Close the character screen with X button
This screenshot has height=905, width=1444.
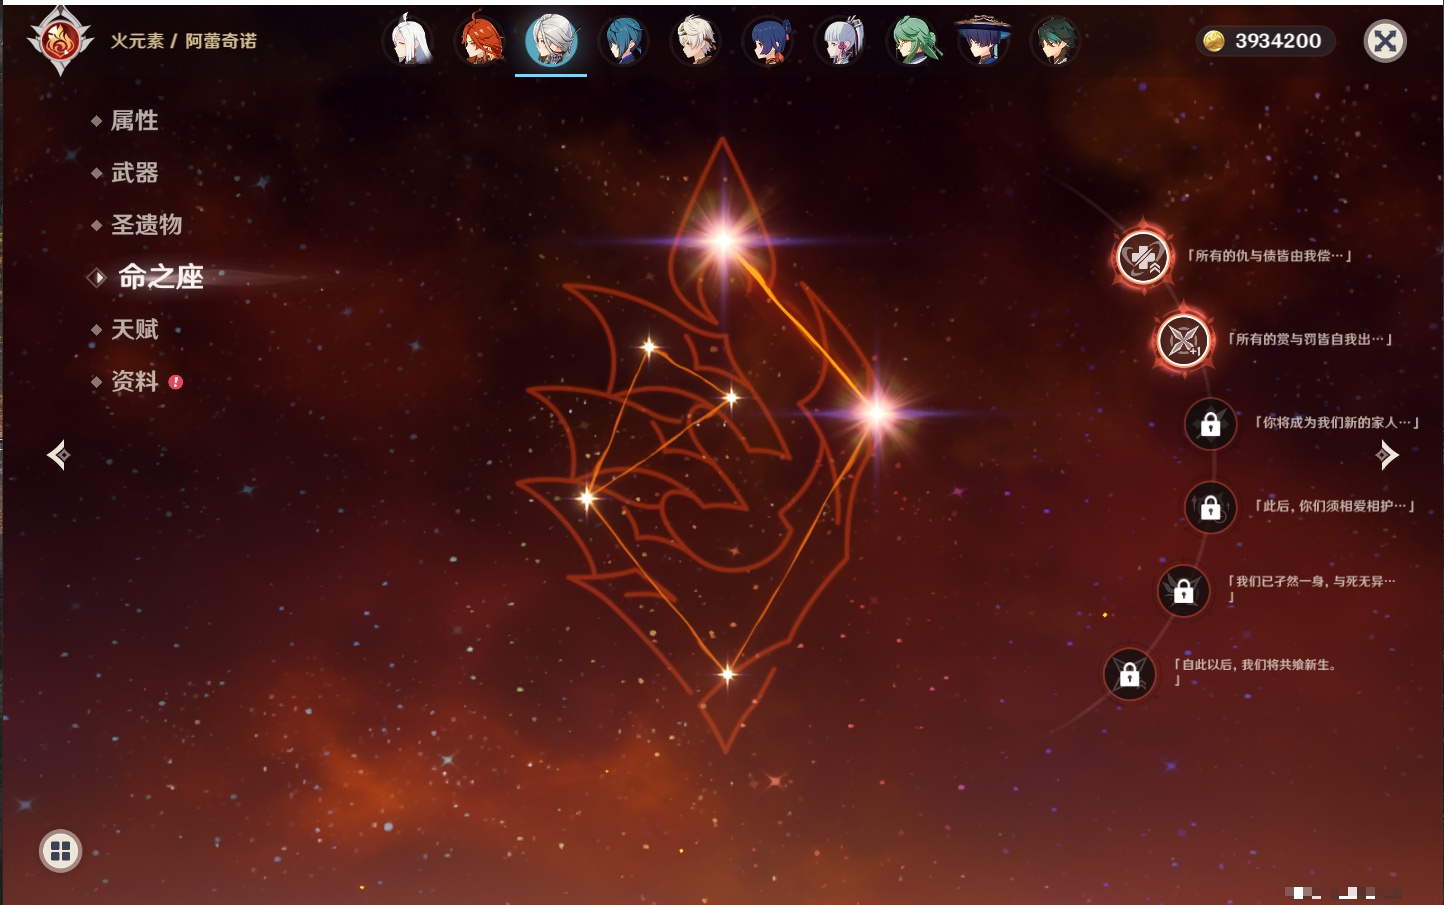[x=1385, y=41]
